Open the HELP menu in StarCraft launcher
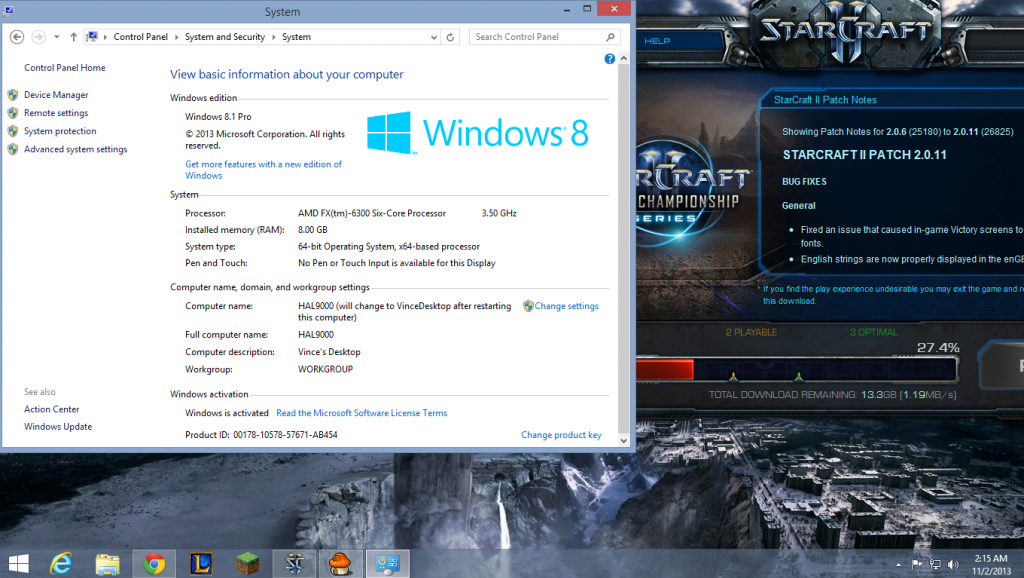Viewport: 1024px width, 578px height. point(658,41)
